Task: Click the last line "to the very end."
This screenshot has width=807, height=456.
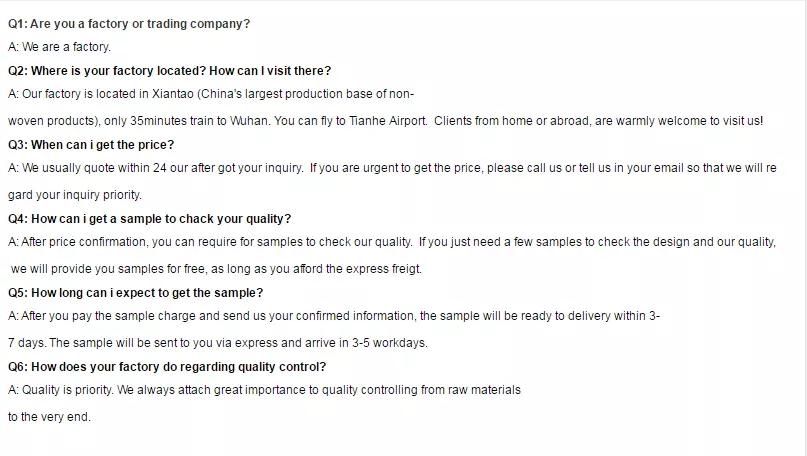Action: [x=49, y=417]
